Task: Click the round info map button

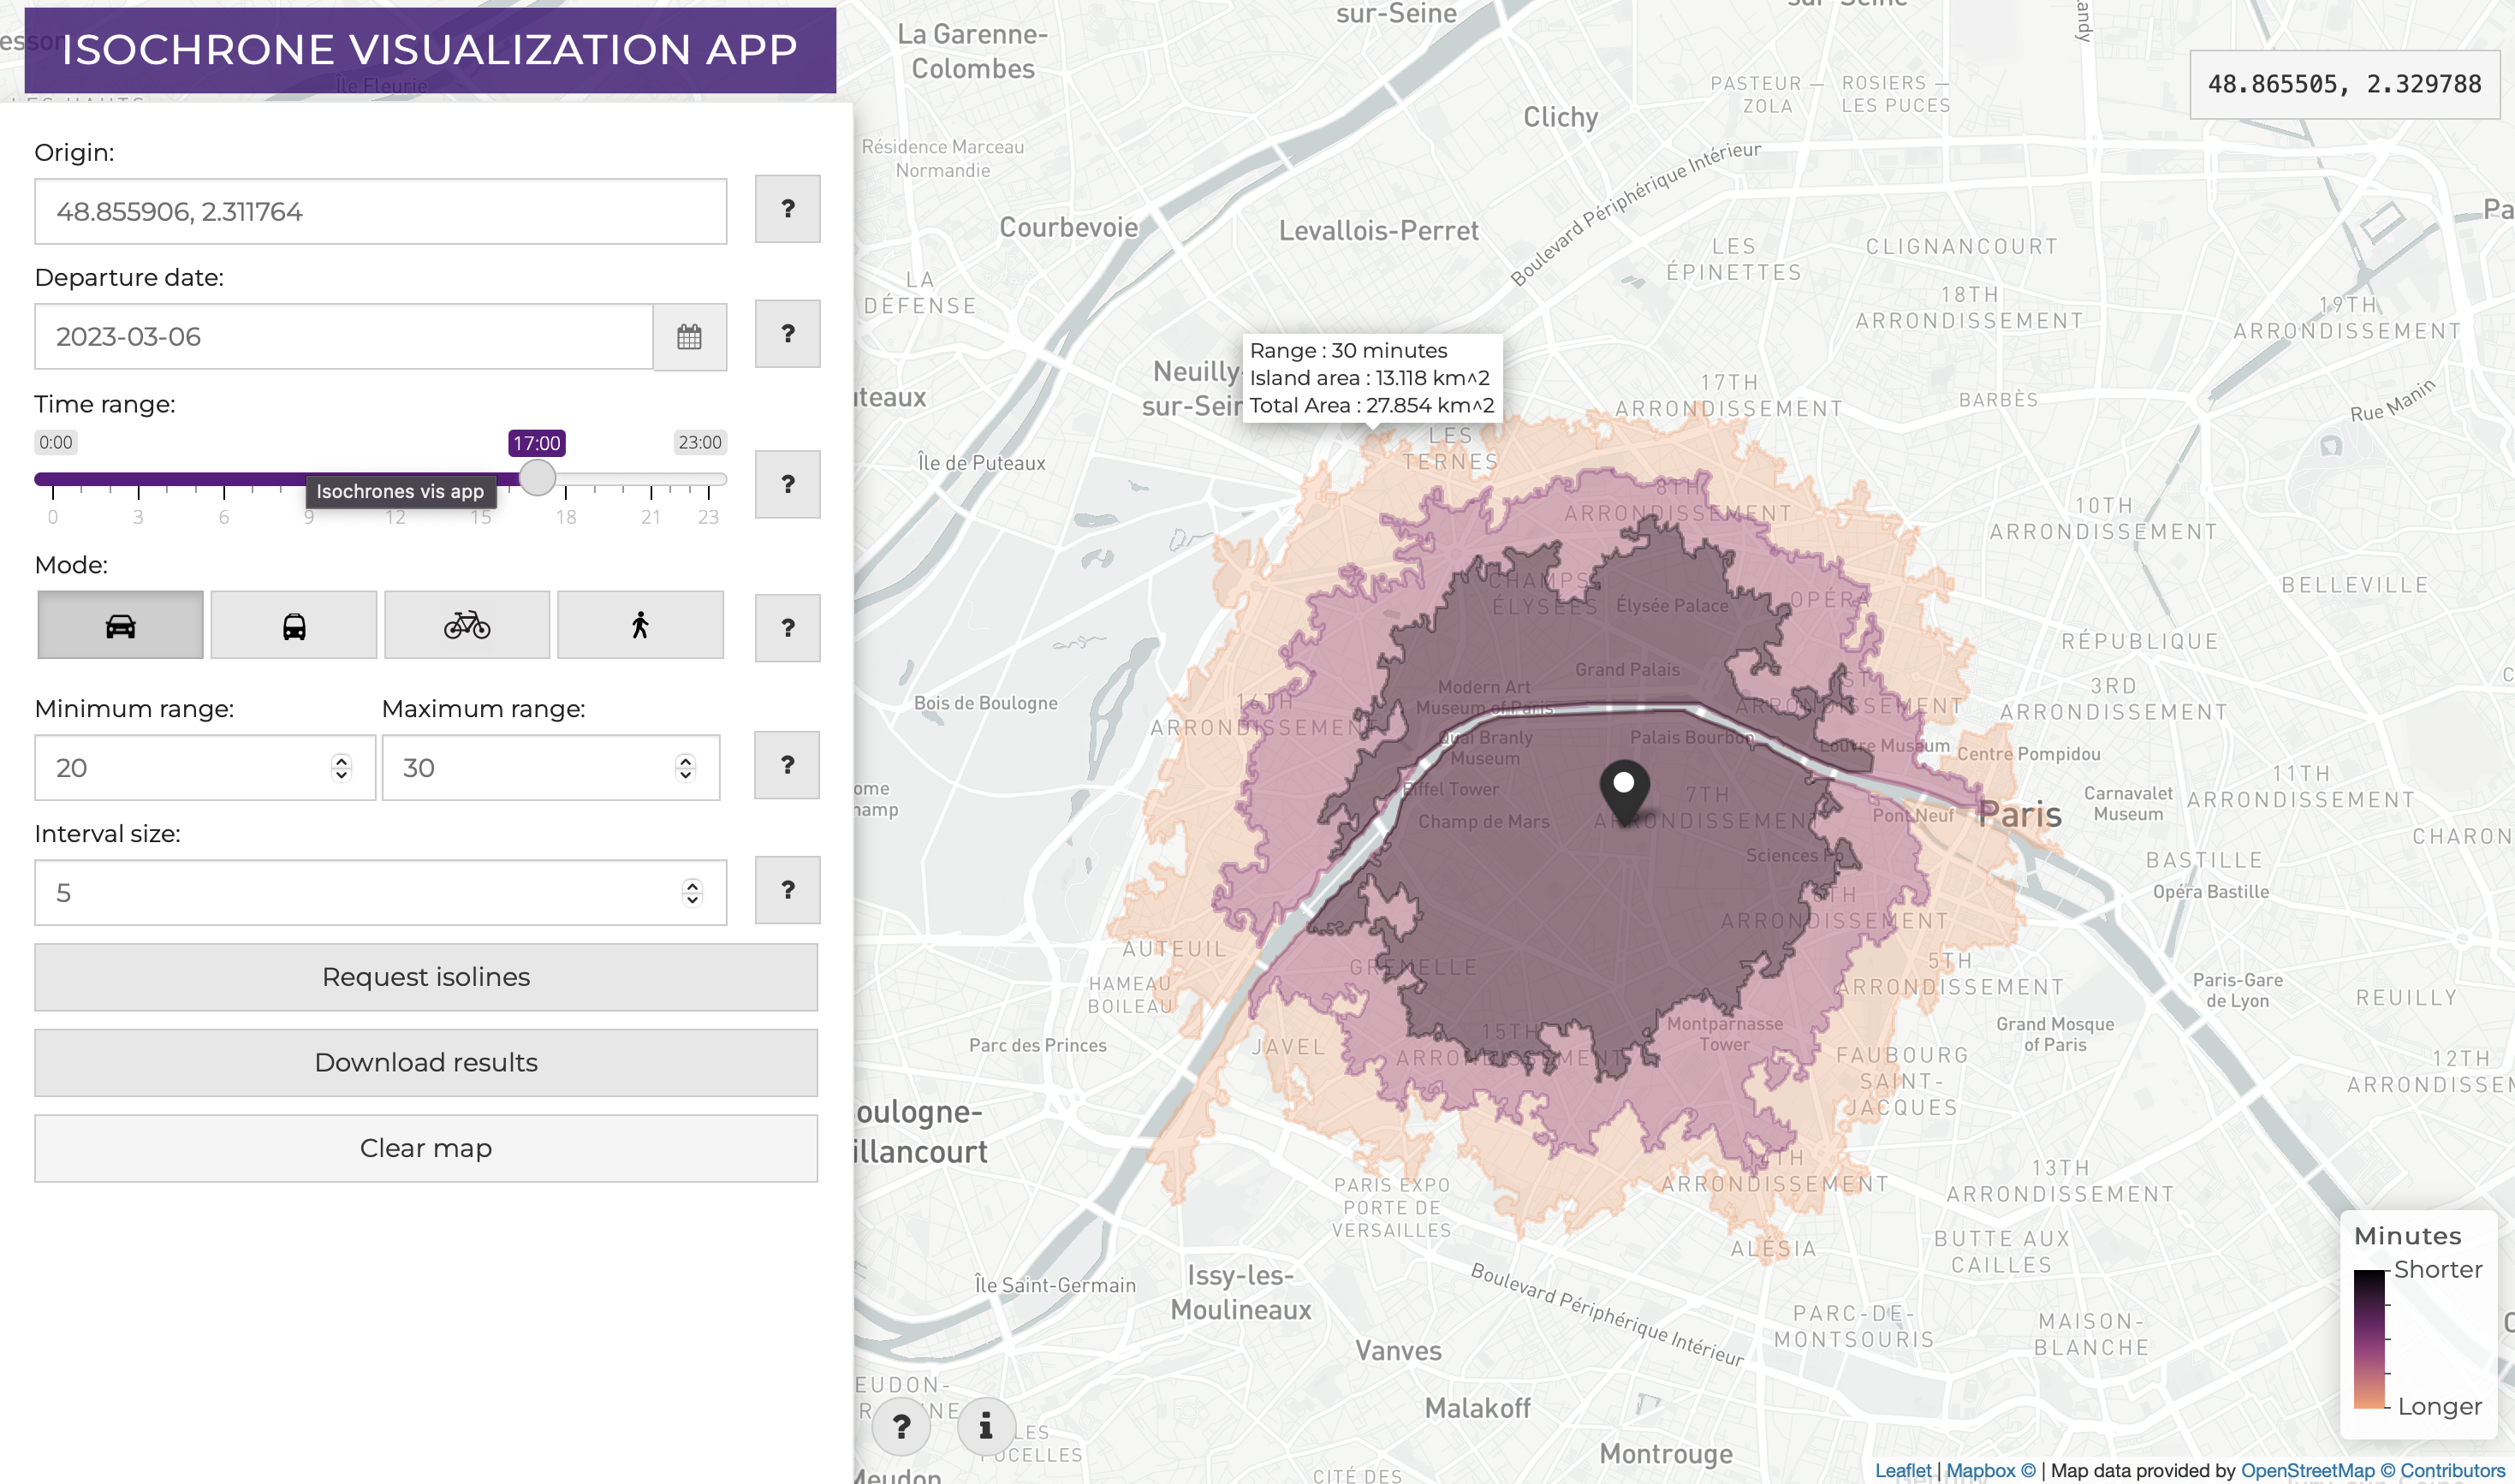Action: (986, 1426)
